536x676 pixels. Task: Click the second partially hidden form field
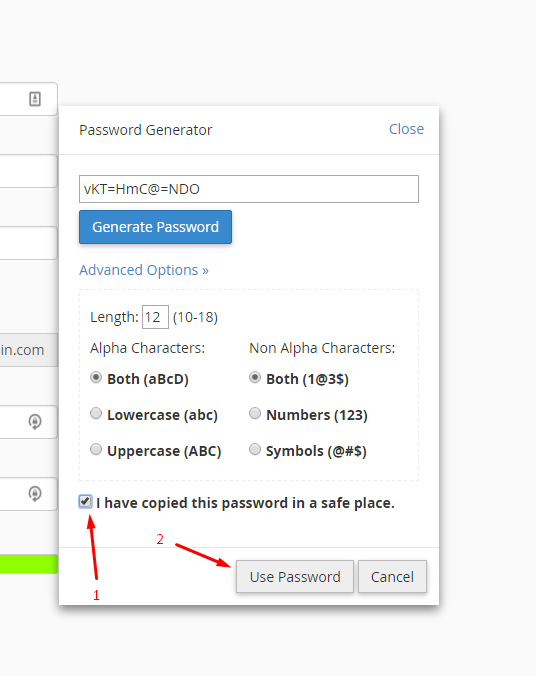28,171
